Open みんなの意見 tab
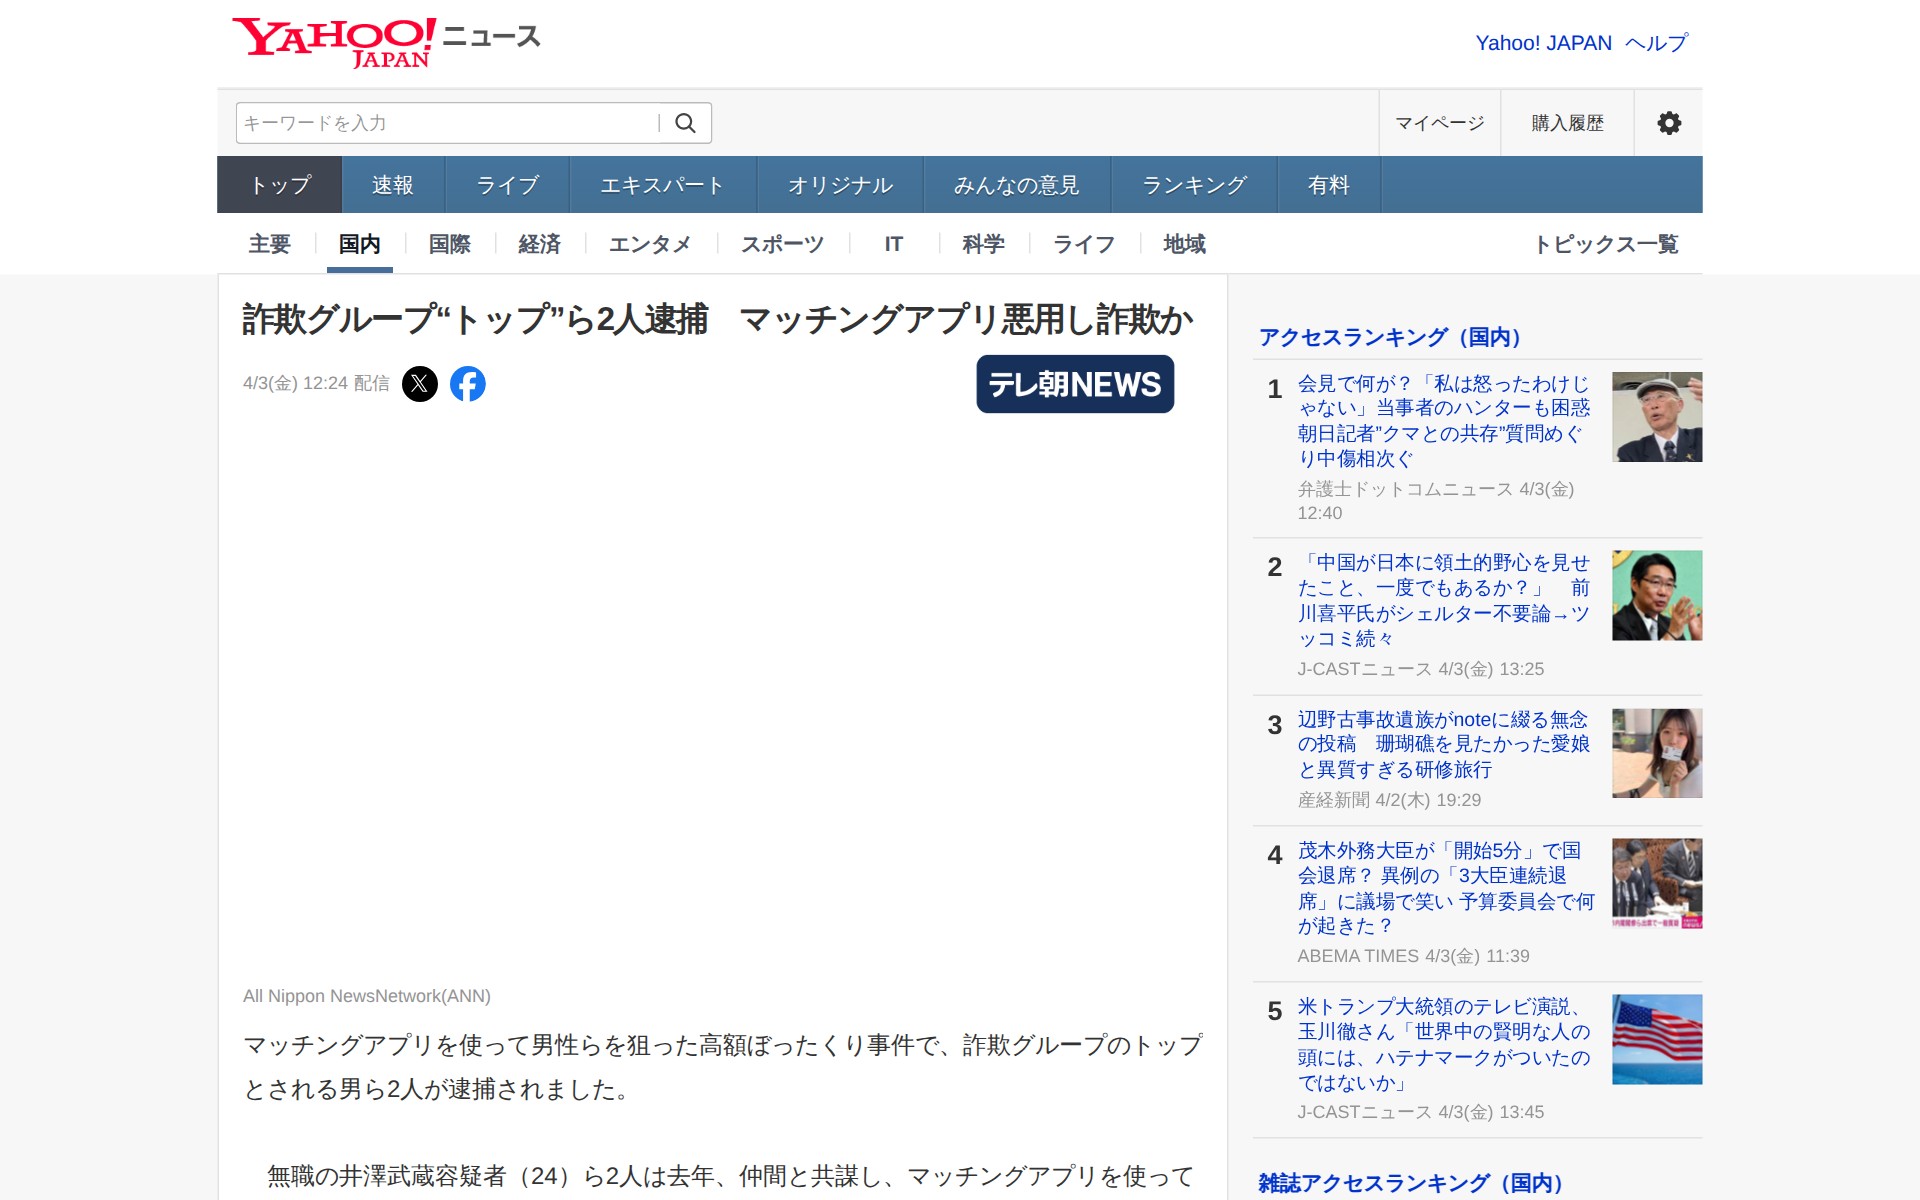Image resolution: width=1920 pixels, height=1200 pixels. click(1016, 185)
